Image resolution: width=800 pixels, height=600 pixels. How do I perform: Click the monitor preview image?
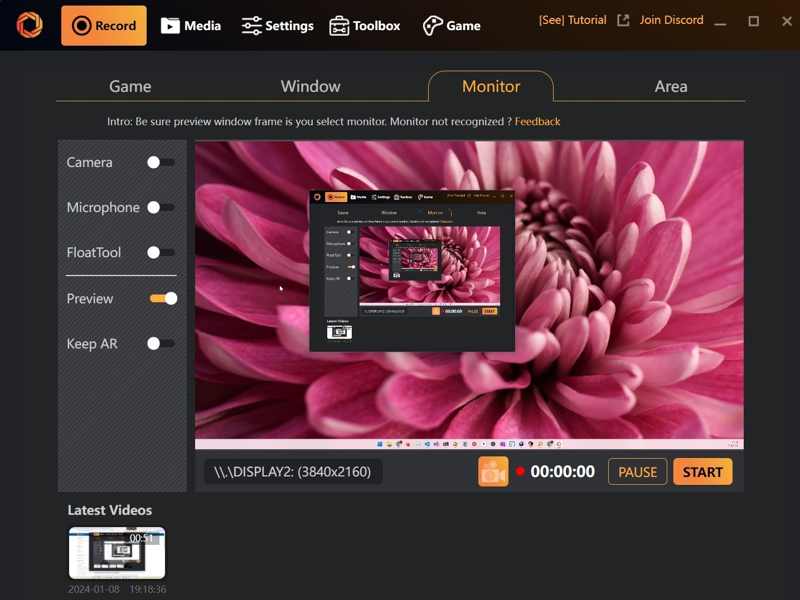[x=469, y=295]
